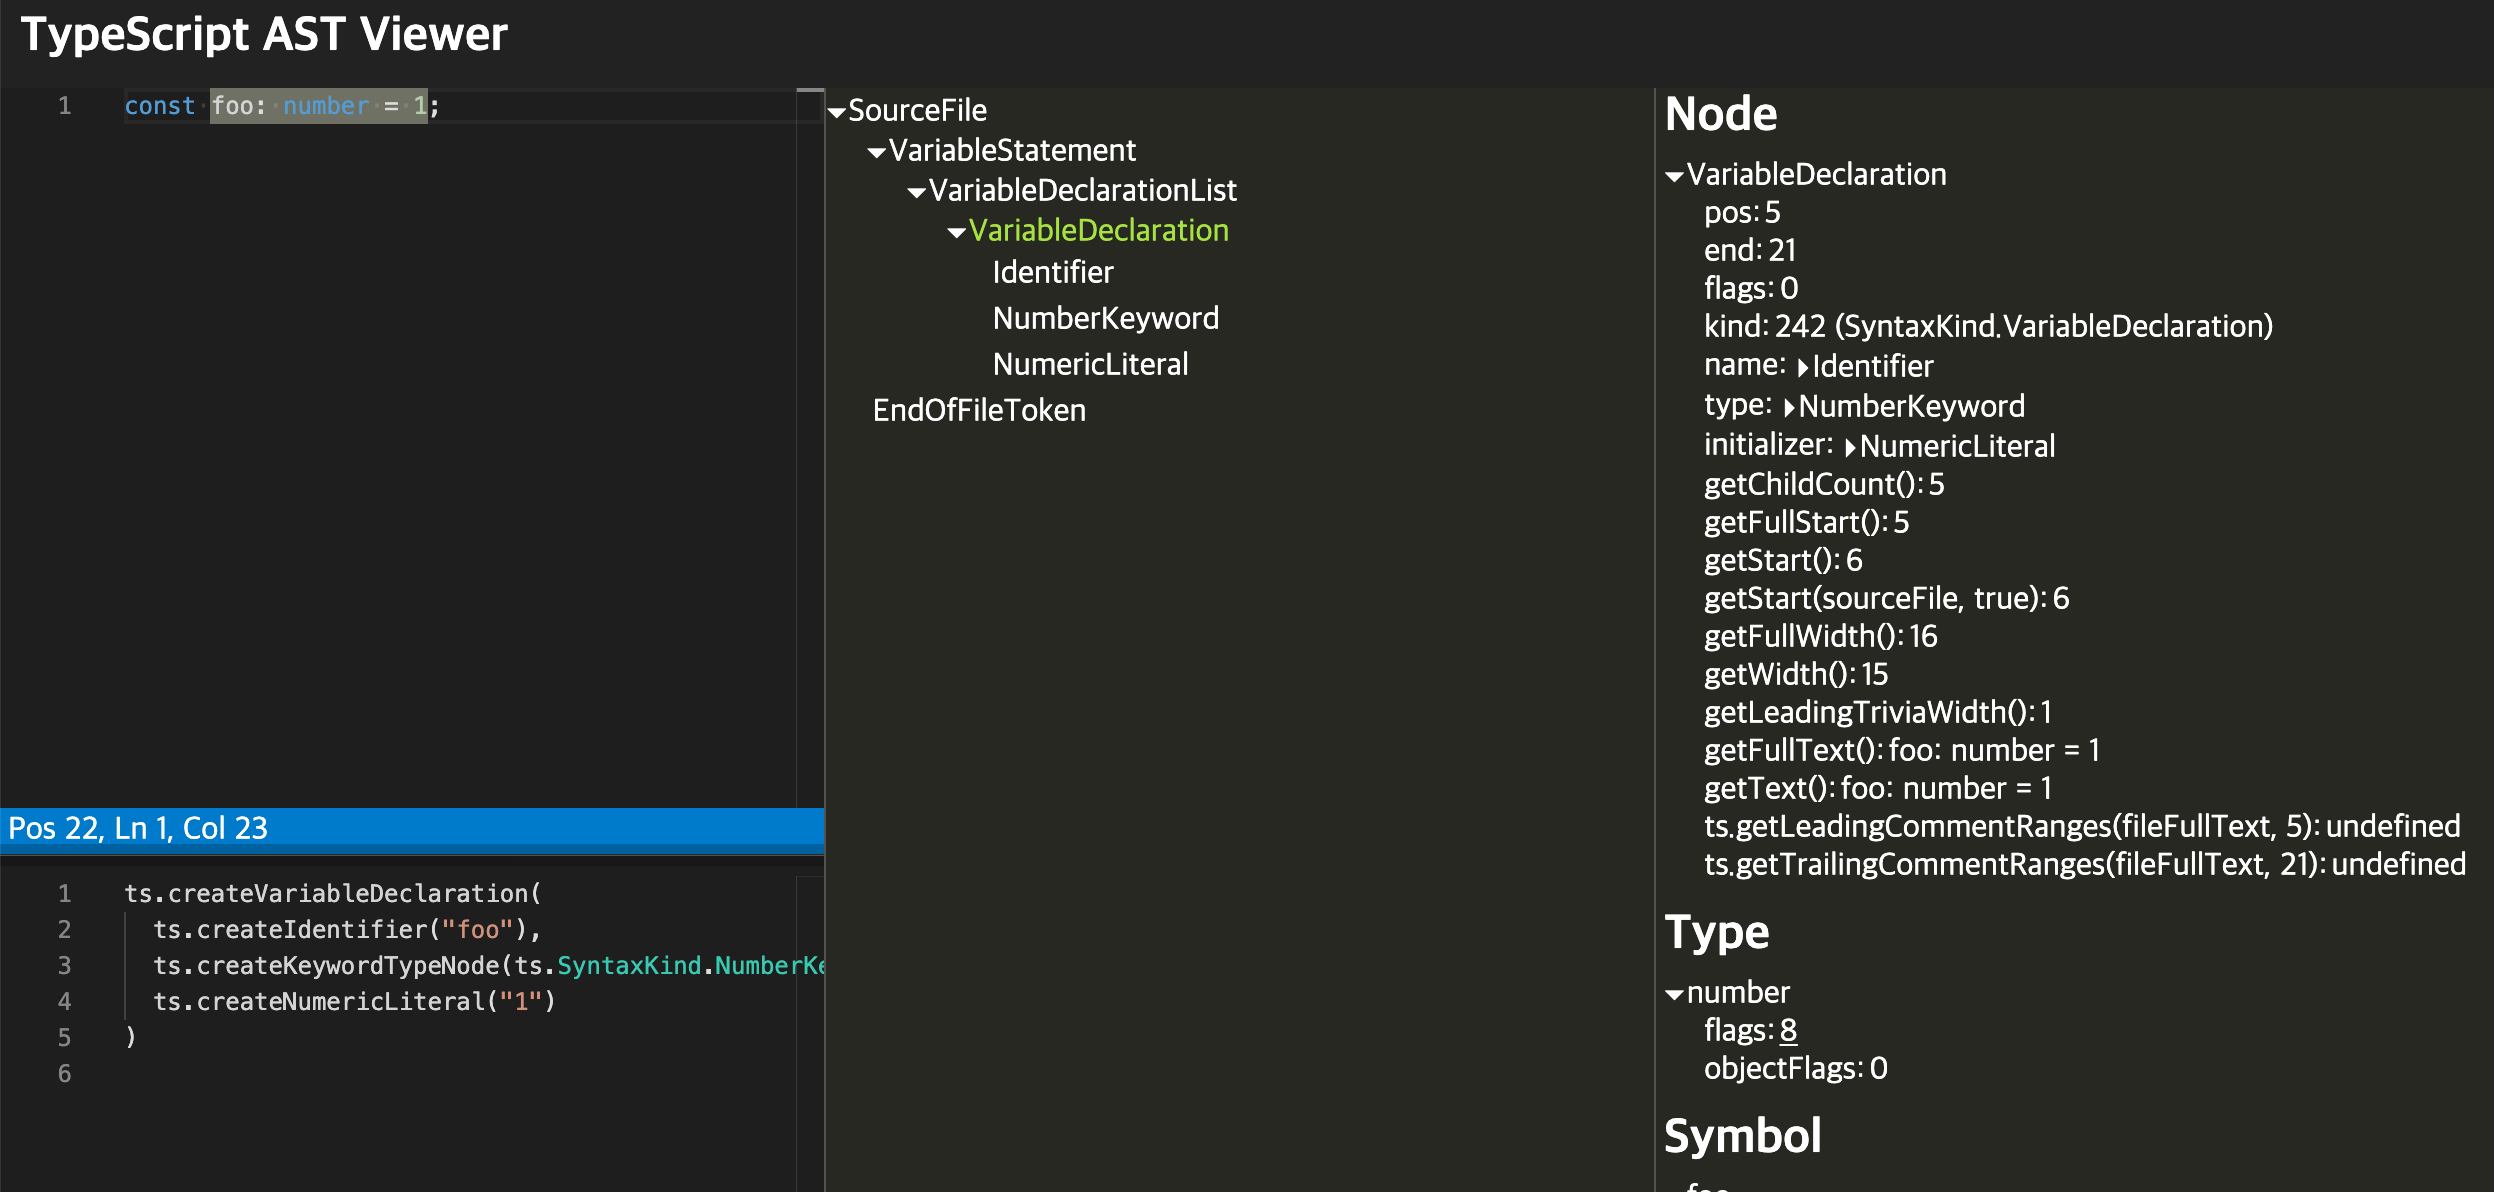The width and height of the screenshot is (2494, 1192).
Task: Select NumericLiteral in the AST tree
Action: click(1090, 364)
